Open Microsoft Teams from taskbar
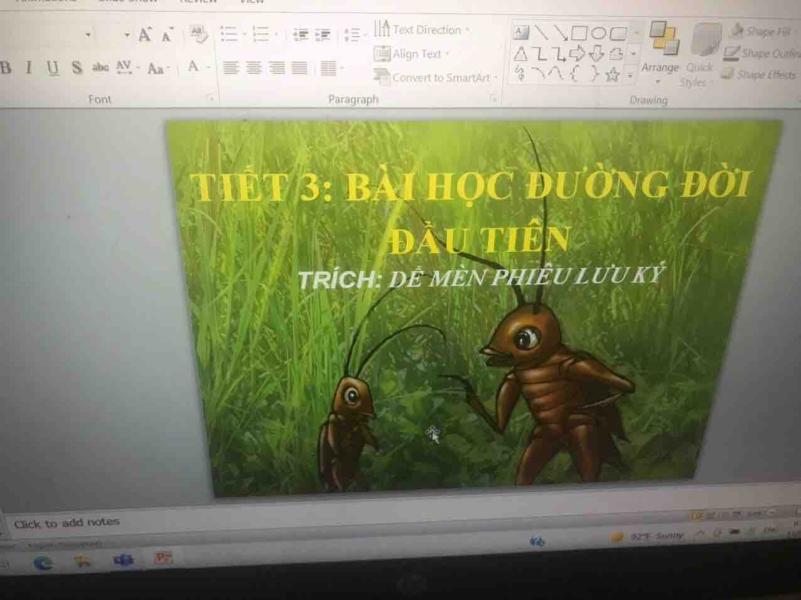801x600 pixels. point(124,560)
